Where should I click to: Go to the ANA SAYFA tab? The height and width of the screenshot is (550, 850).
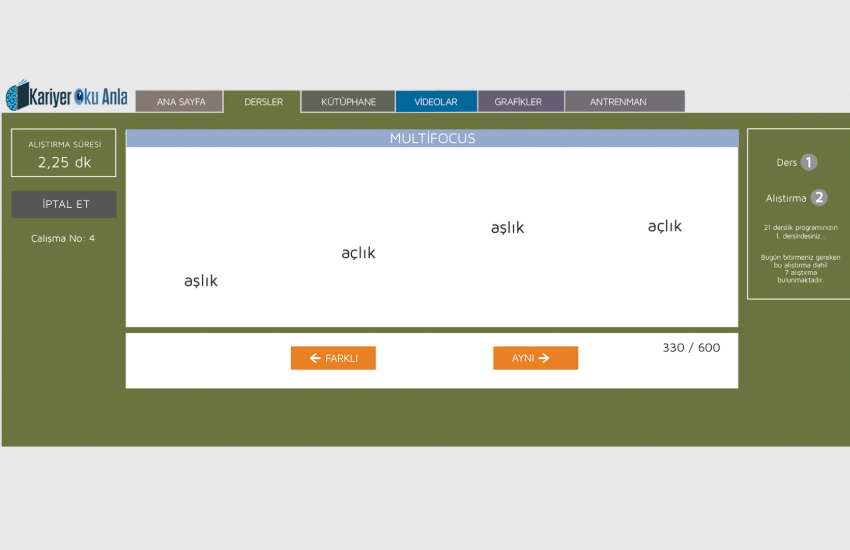[x=181, y=102]
